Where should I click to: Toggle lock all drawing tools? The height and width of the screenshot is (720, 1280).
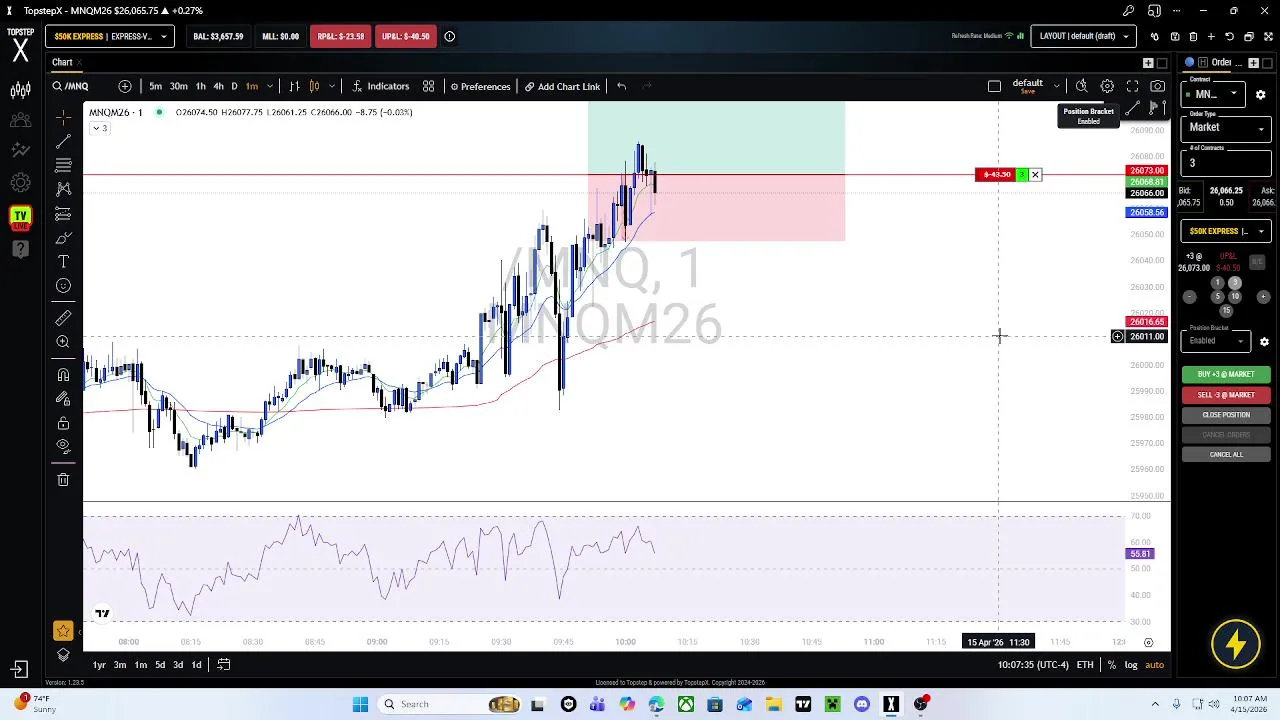pyautogui.click(x=63, y=423)
